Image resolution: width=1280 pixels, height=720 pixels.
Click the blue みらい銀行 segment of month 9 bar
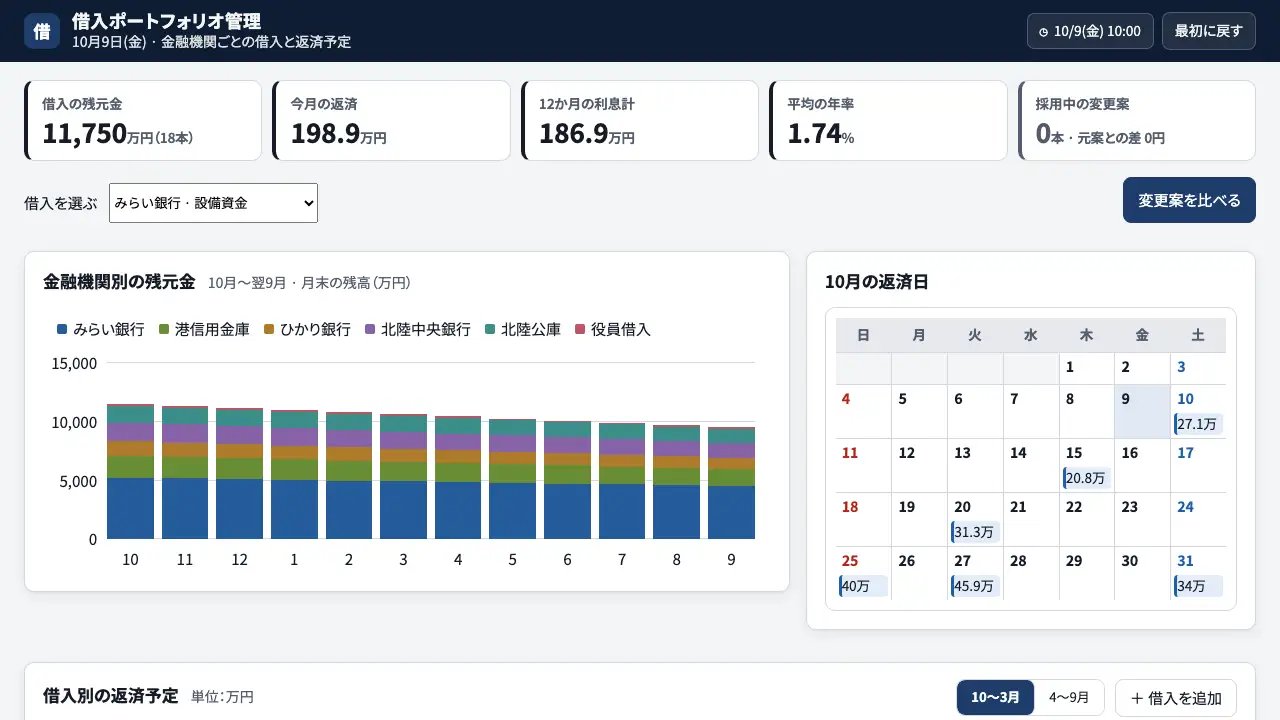tap(731, 512)
